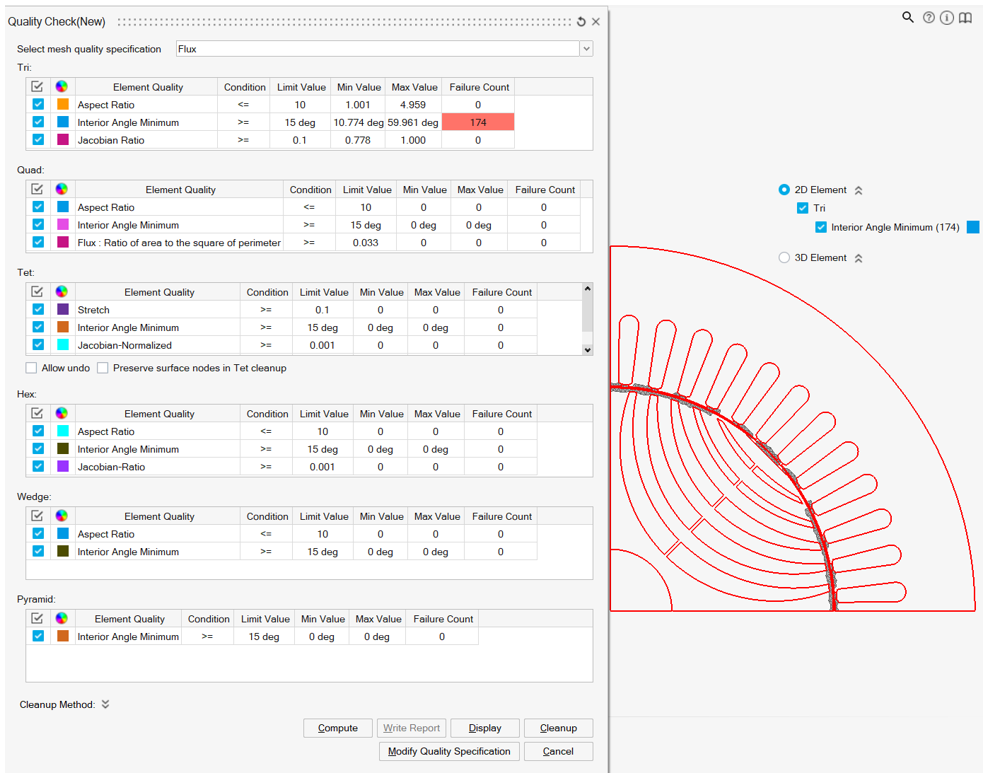This screenshot has height=779, width=992.
Task: Open the mesh quality specification dropdown
Action: [x=586, y=49]
